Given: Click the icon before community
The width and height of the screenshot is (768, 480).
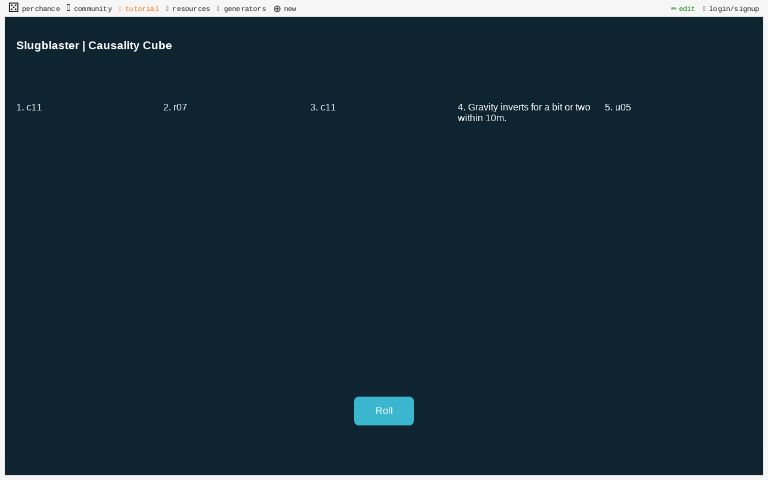Looking at the screenshot, I should [69, 8].
